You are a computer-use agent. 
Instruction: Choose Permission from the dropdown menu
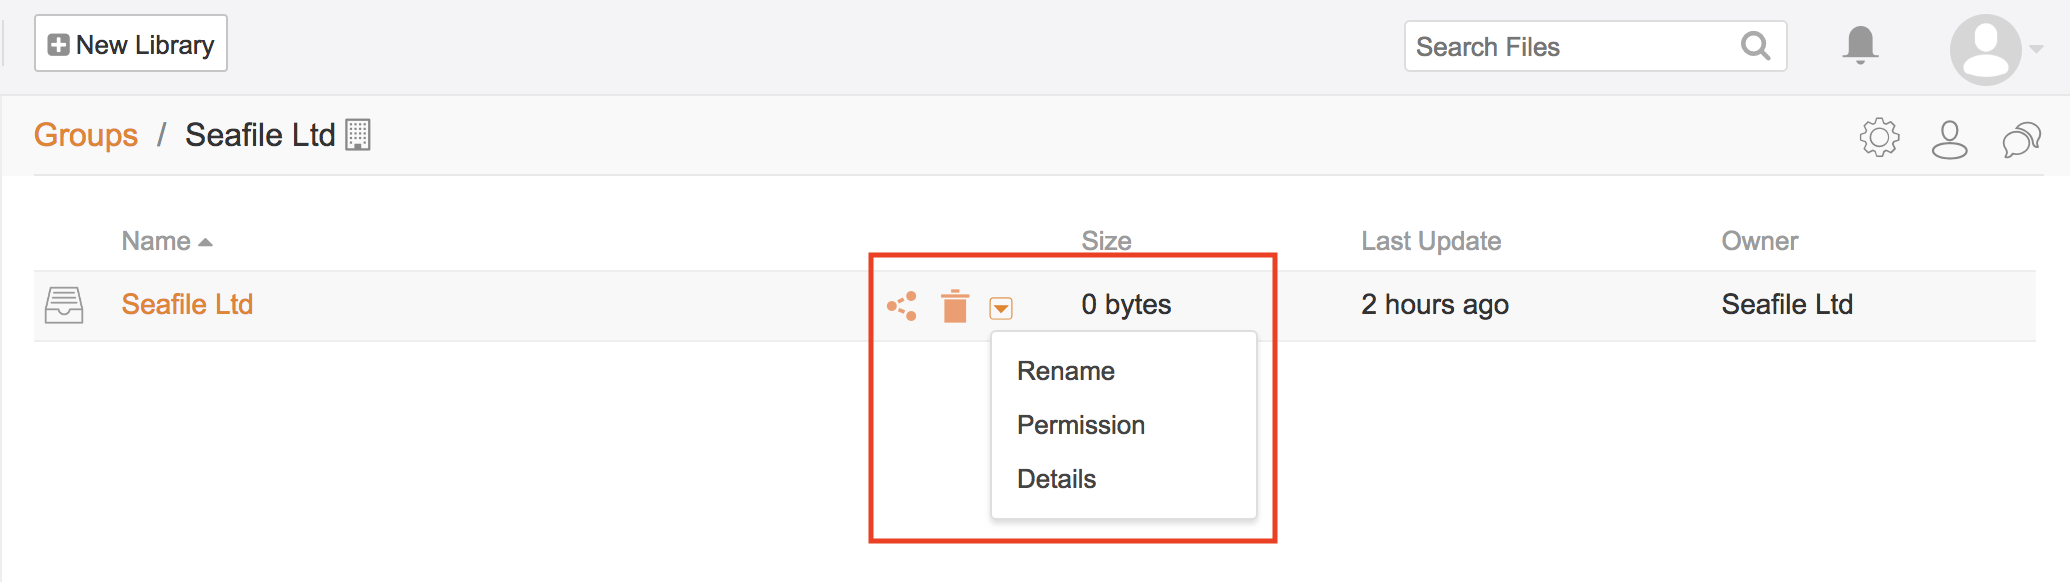pos(1080,425)
